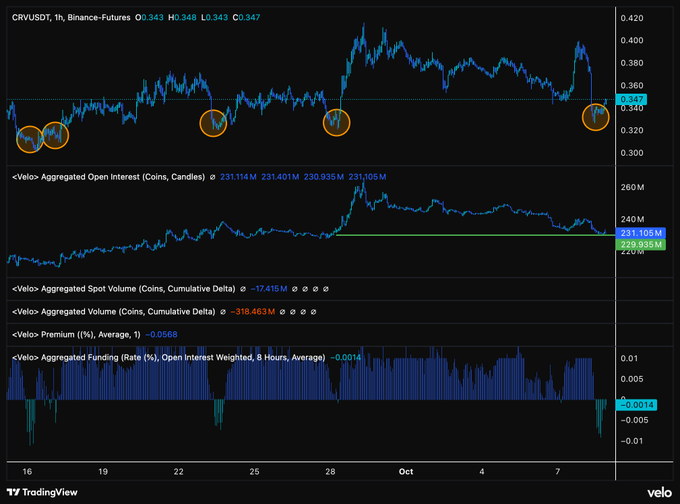The image size is (680, 504).
Task: Select the Aggregated Volume Cumulative Delta title
Action: tap(114, 312)
